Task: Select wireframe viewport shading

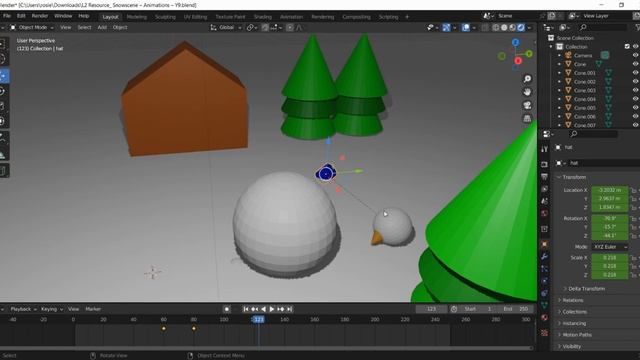Action: coord(496,27)
